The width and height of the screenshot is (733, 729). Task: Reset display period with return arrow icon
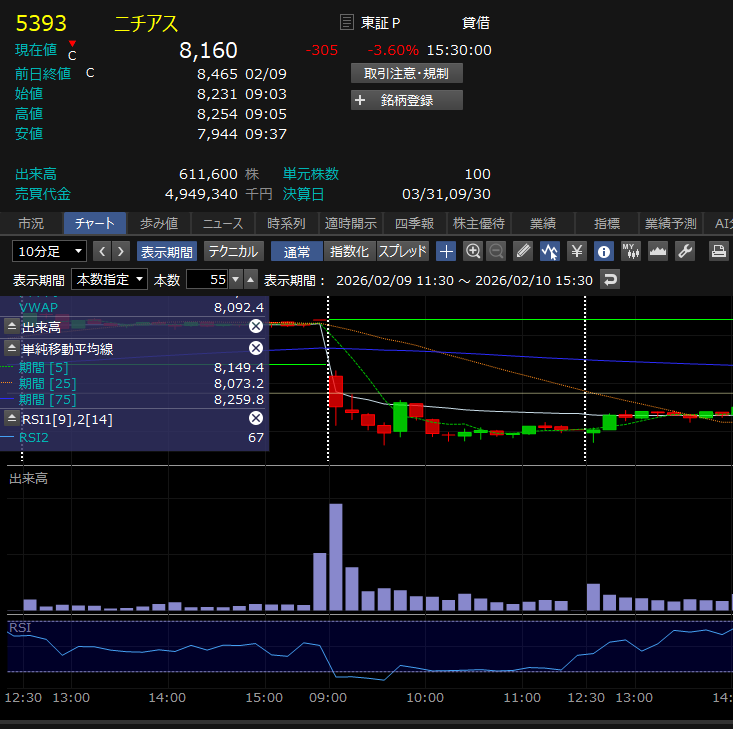click(608, 279)
